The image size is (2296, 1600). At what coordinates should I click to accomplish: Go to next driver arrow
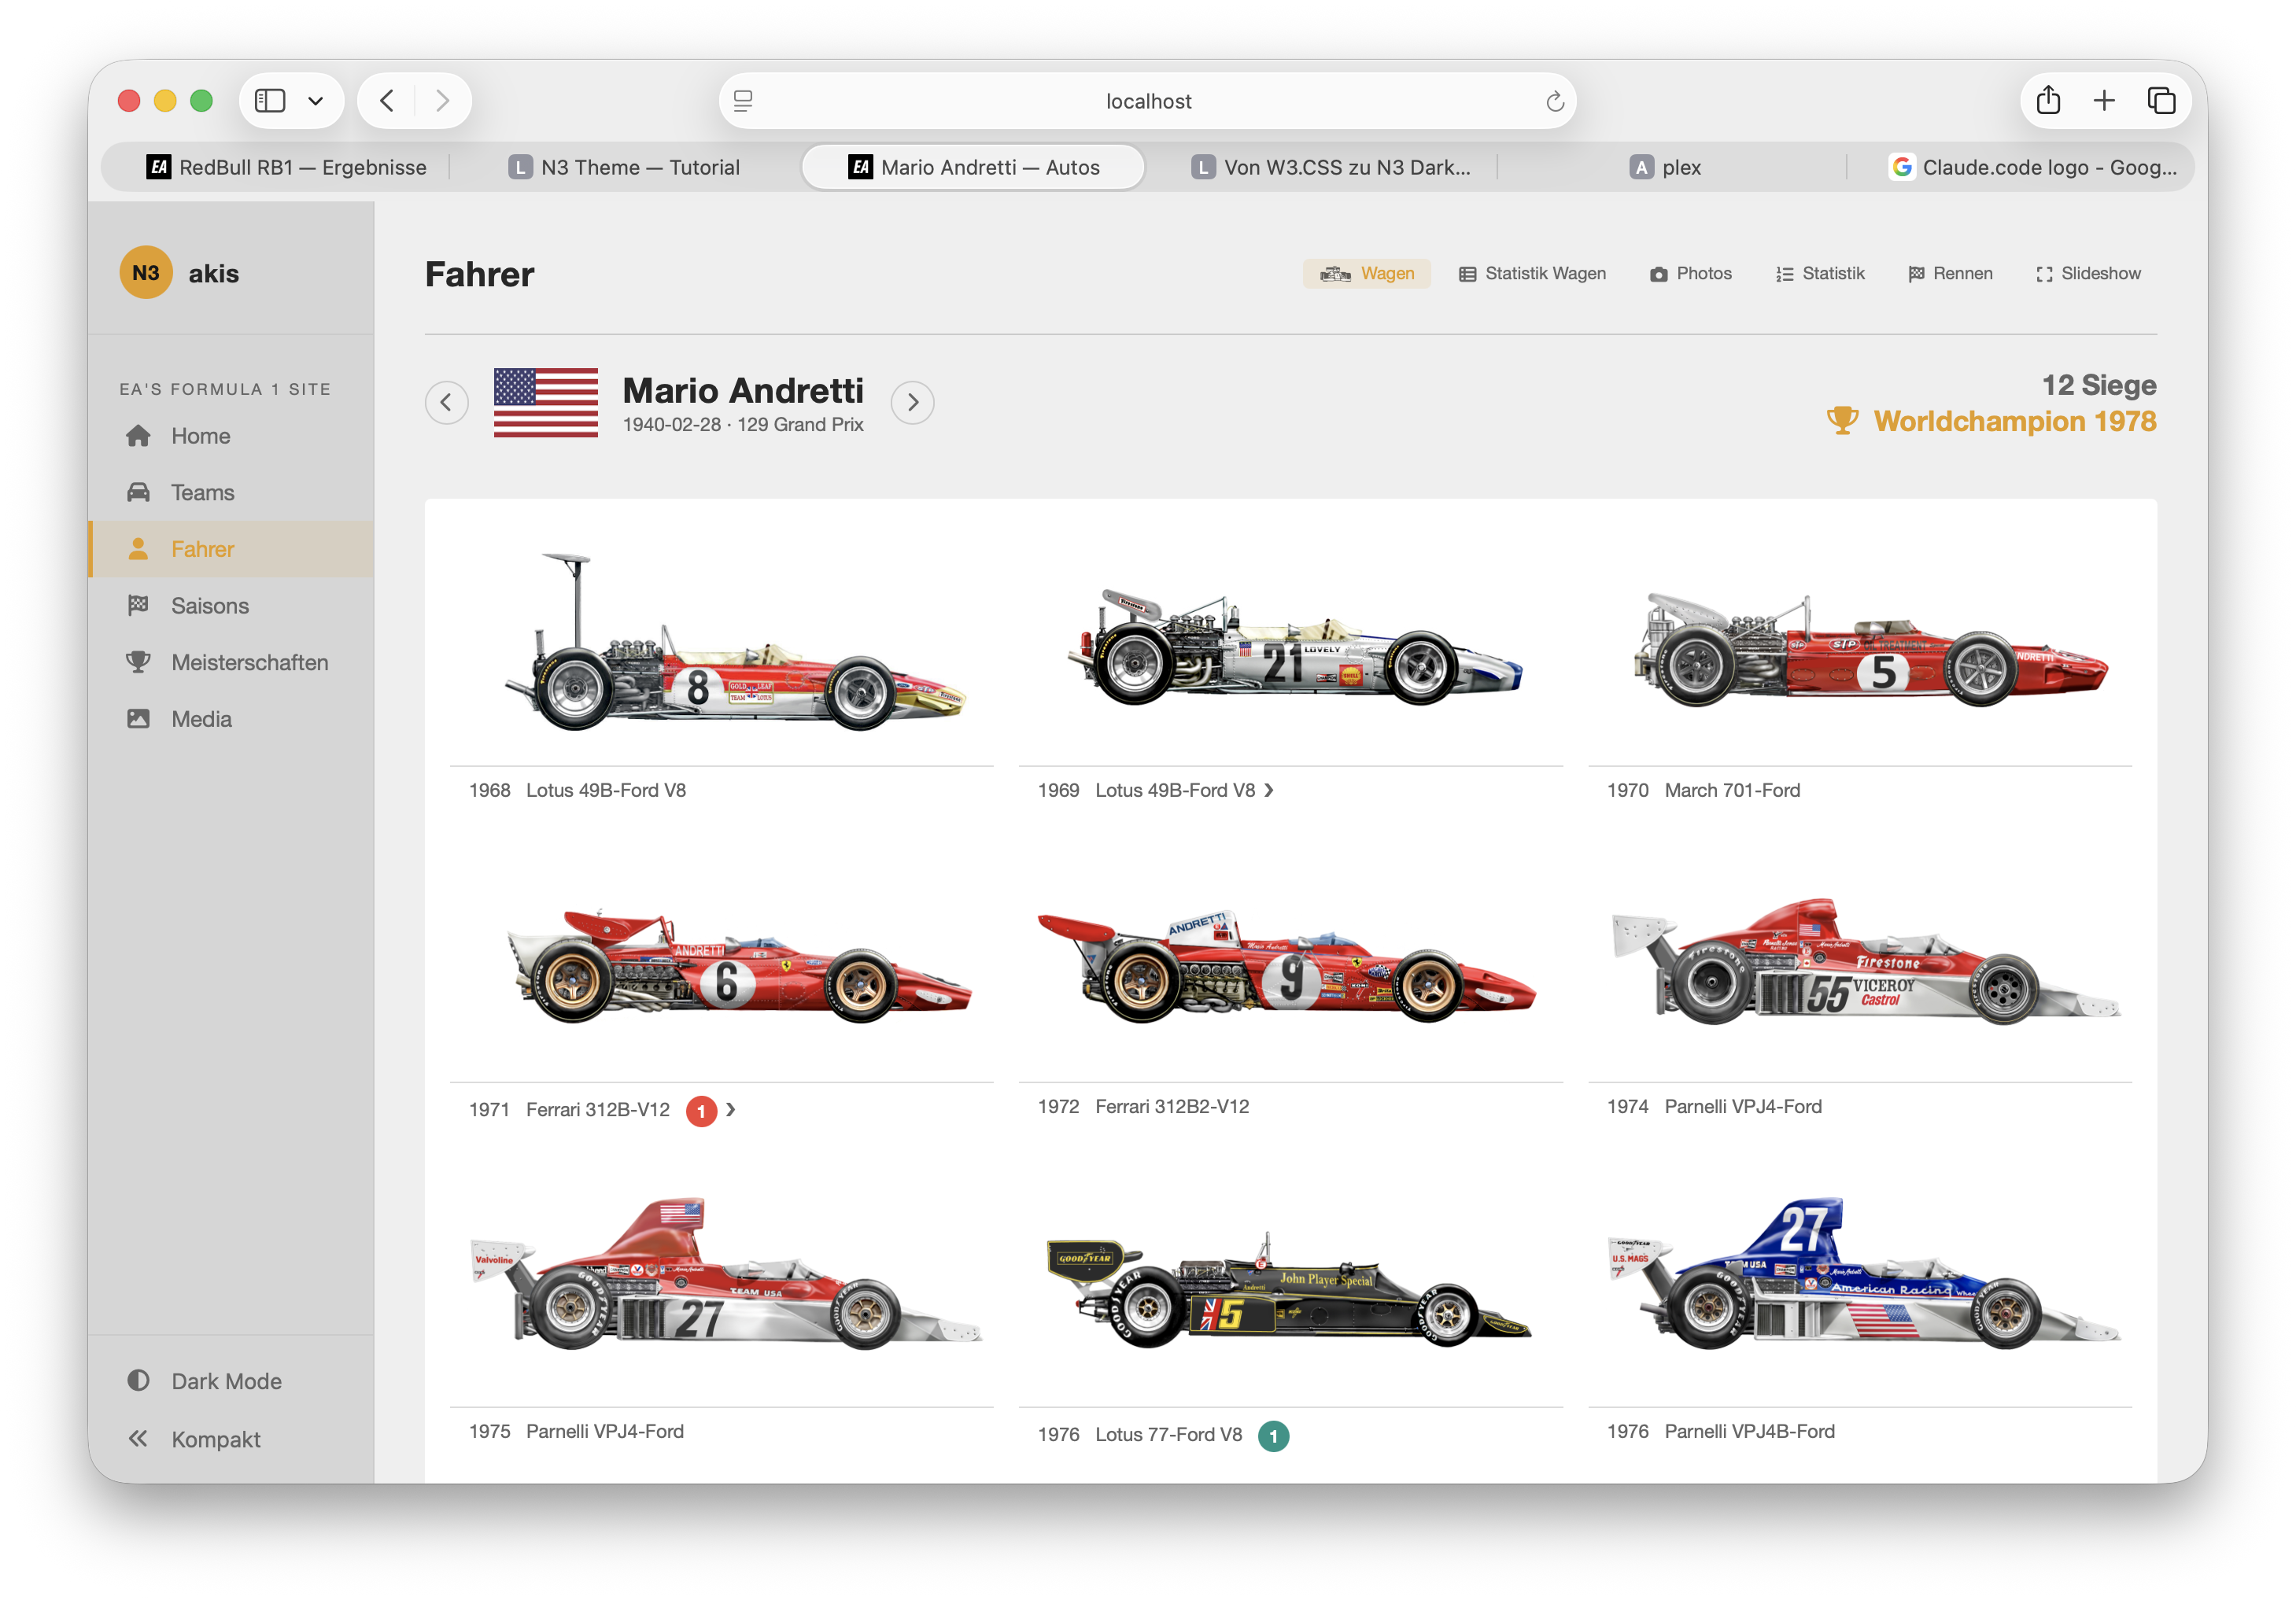912,402
